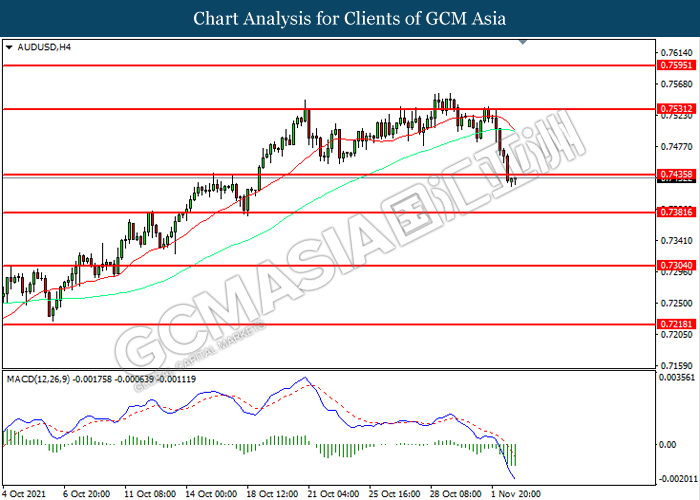Click the 6 Oct 20:00 time label
This screenshot has width=700, height=500.
[86, 494]
